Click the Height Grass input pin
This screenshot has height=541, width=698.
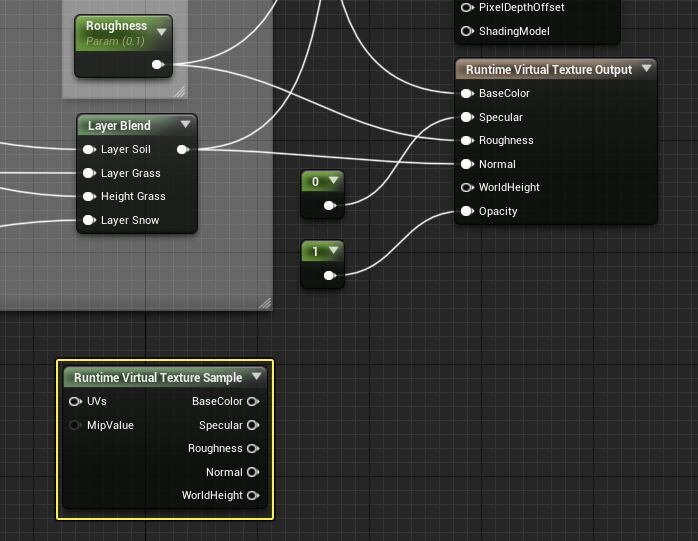click(89, 197)
